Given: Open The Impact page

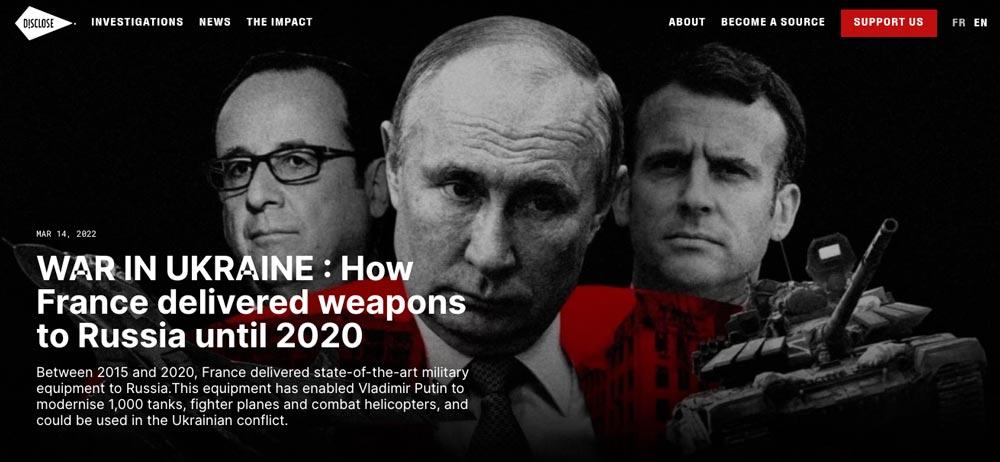Looking at the screenshot, I should coord(279,22).
